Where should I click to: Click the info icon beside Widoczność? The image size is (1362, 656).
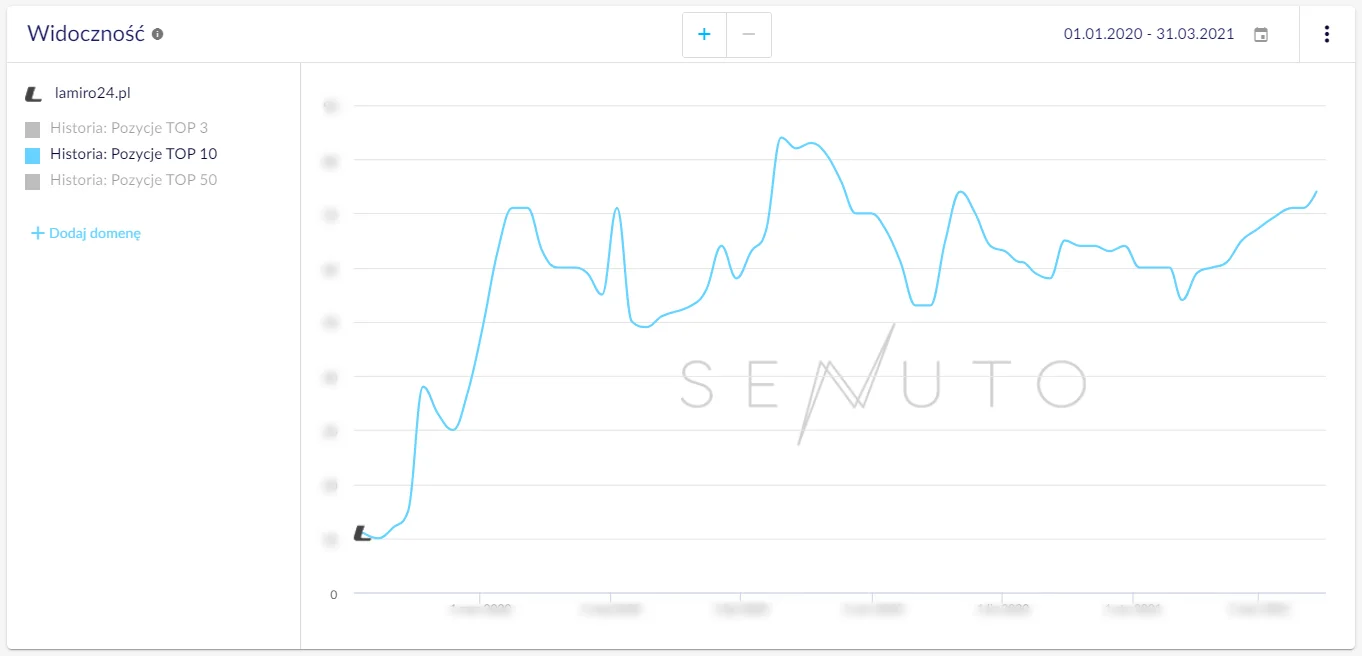point(158,34)
